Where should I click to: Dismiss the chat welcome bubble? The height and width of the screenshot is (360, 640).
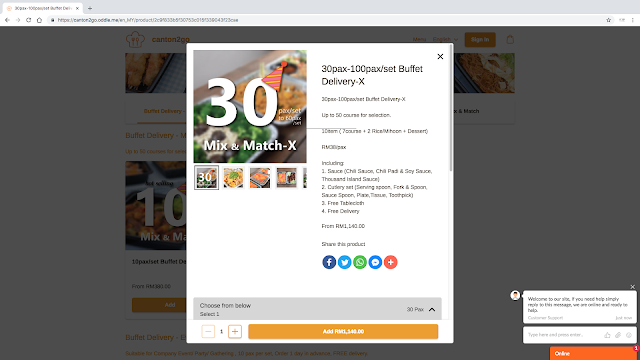click(633, 287)
